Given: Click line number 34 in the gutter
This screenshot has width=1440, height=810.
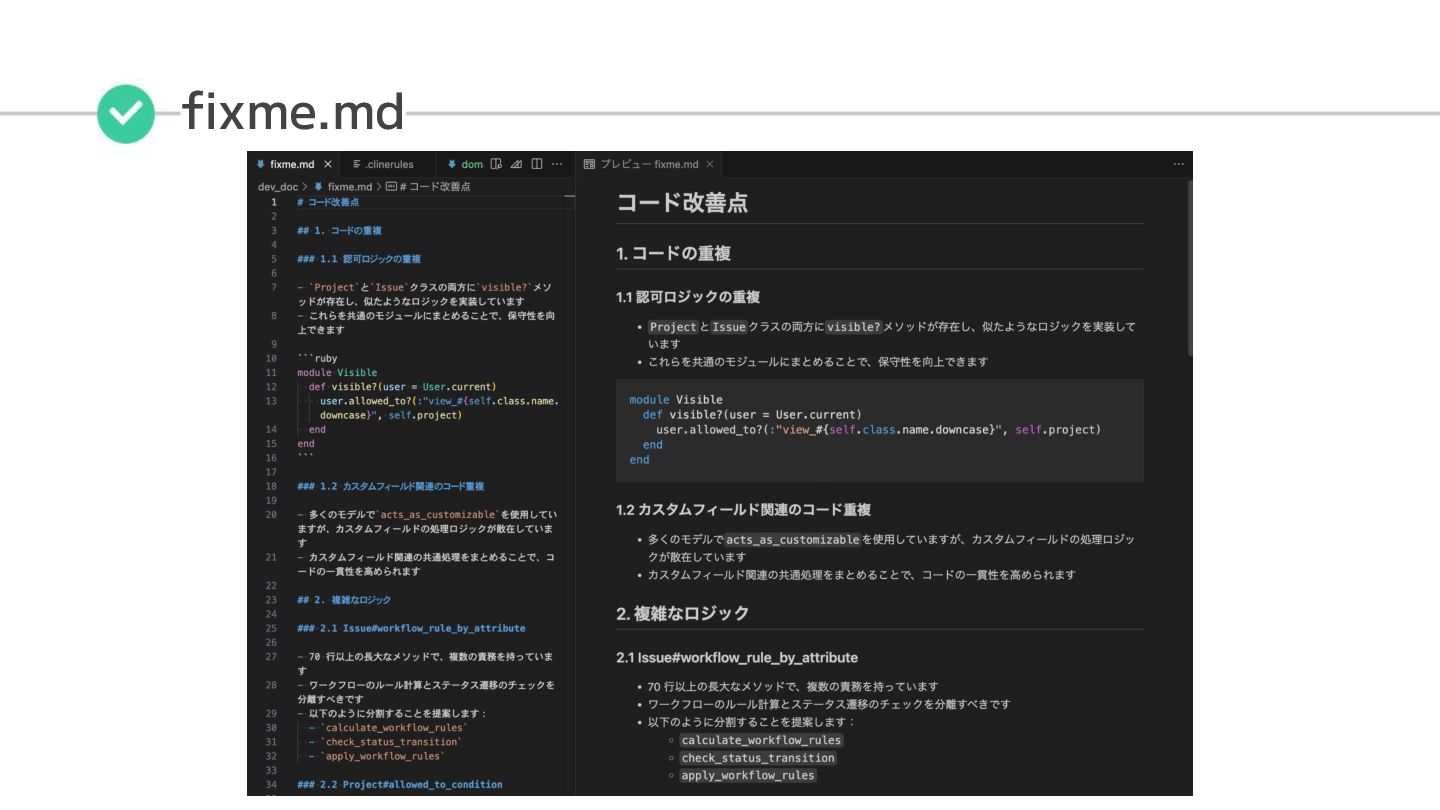Looking at the screenshot, I should [x=271, y=784].
